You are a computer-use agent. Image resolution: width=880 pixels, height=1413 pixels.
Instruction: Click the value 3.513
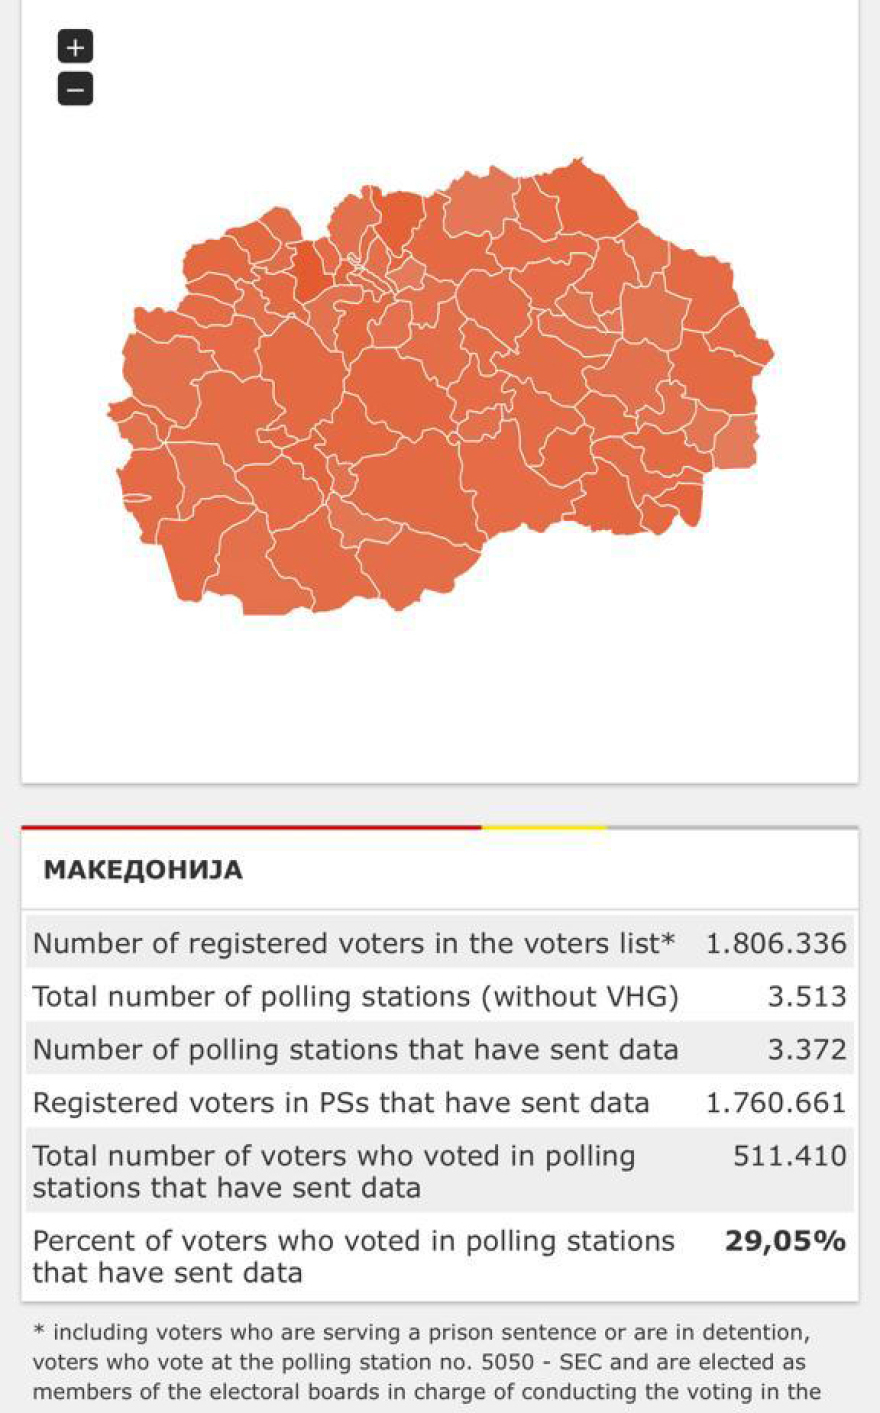[x=806, y=997]
